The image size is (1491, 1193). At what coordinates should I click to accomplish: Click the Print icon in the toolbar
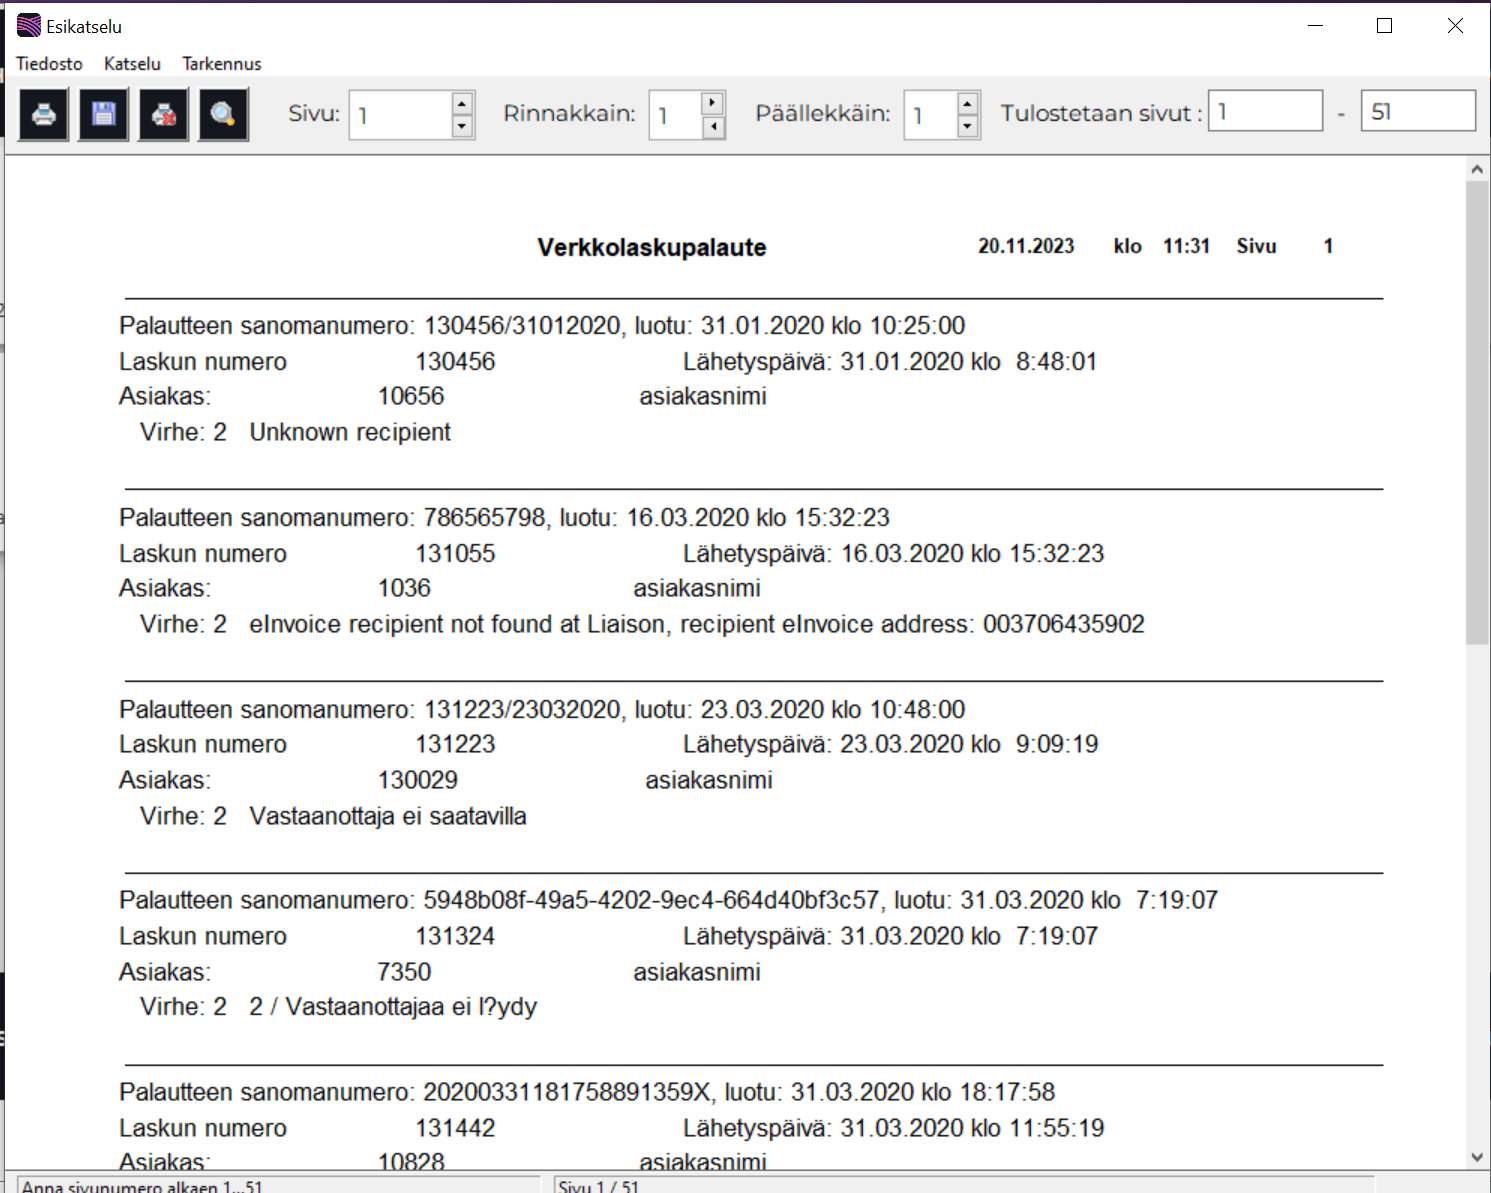[x=44, y=115]
